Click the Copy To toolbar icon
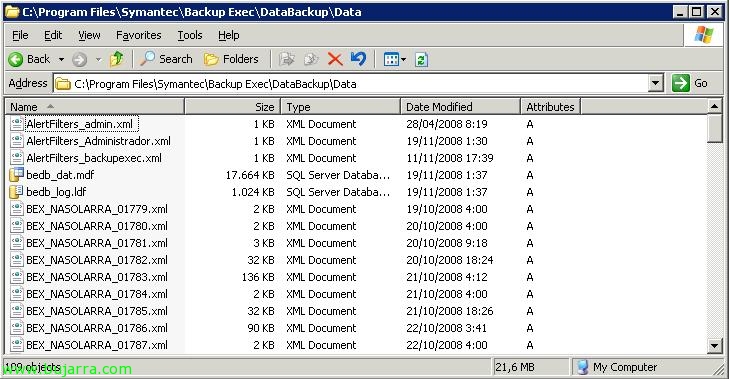Screen dimensions: 729x379 [311, 59]
